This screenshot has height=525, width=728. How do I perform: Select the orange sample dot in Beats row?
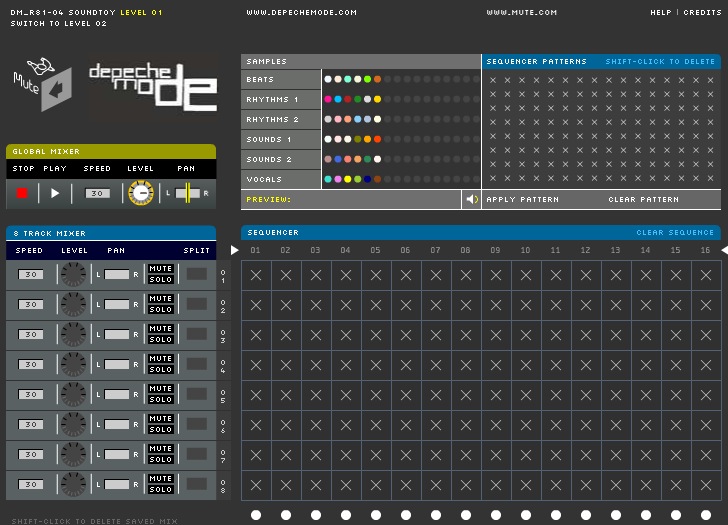(377, 79)
